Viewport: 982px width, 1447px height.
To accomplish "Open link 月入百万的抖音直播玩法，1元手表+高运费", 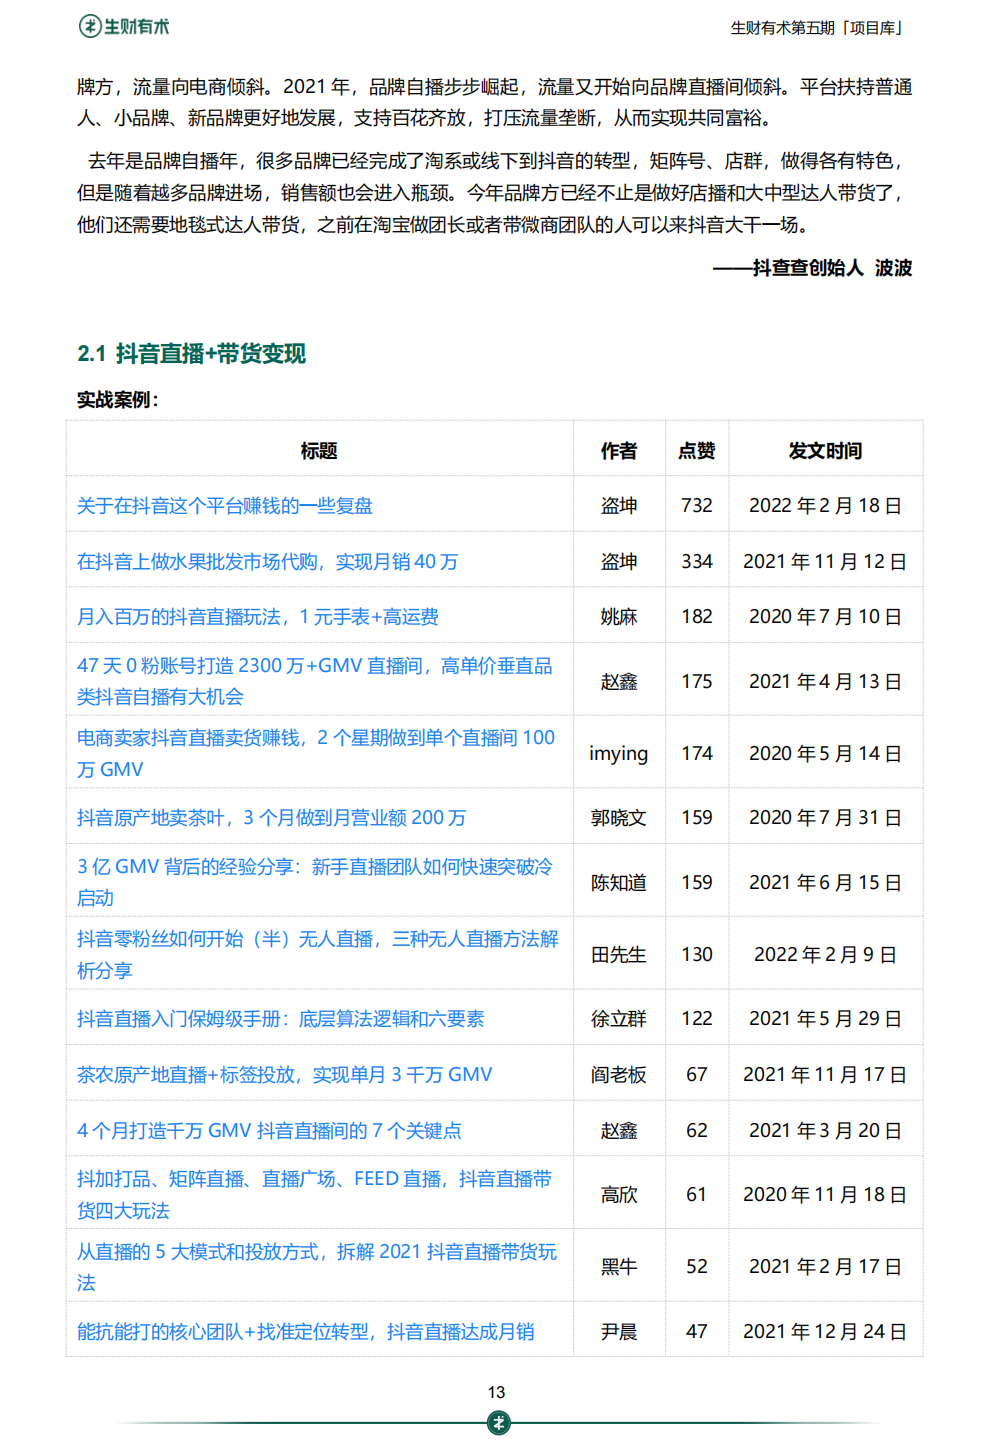I will click(257, 617).
